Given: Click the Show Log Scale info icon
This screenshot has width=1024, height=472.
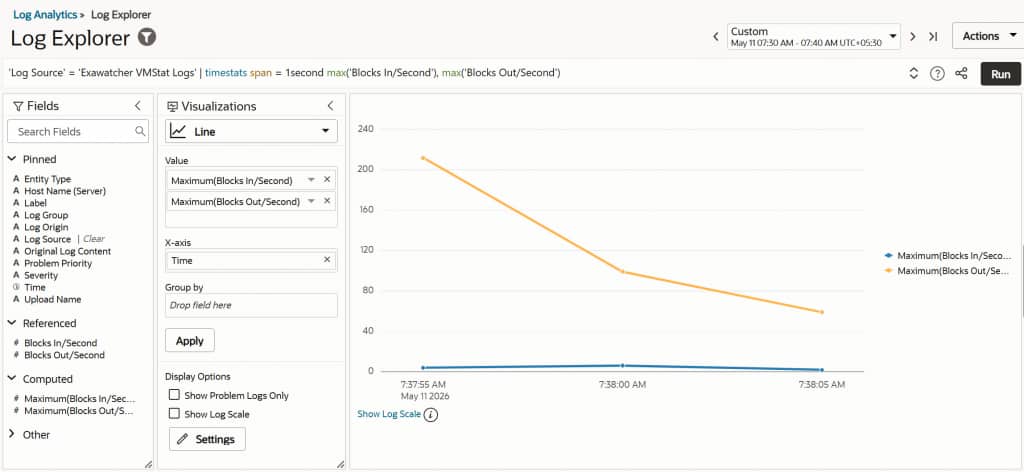Looking at the screenshot, I should [430, 415].
